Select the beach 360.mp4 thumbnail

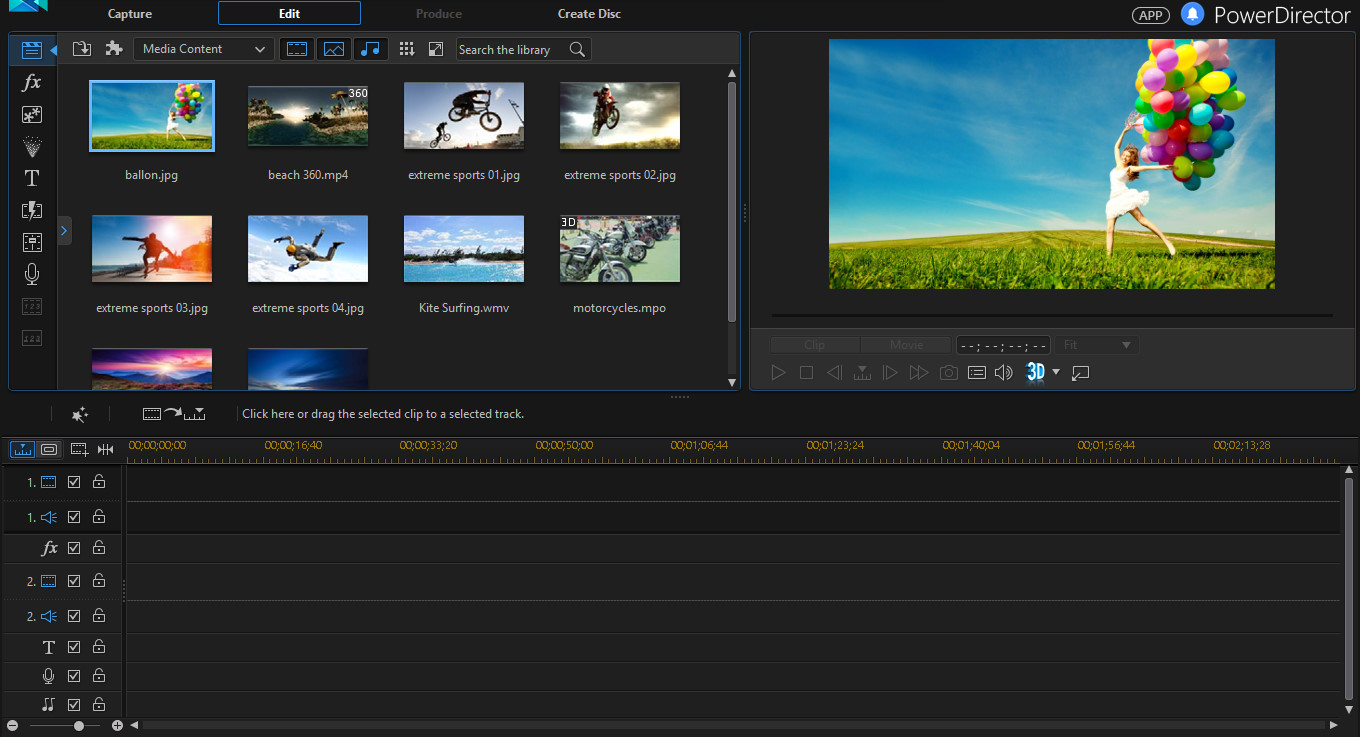308,116
